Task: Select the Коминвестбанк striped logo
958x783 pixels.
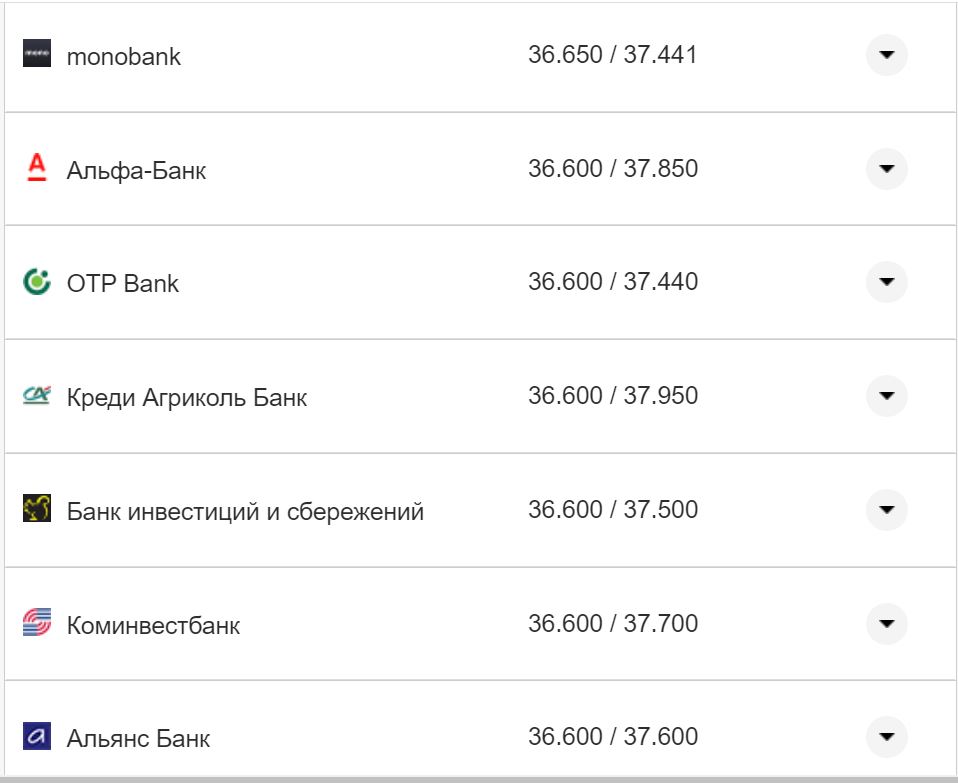Action: point(38,622)
